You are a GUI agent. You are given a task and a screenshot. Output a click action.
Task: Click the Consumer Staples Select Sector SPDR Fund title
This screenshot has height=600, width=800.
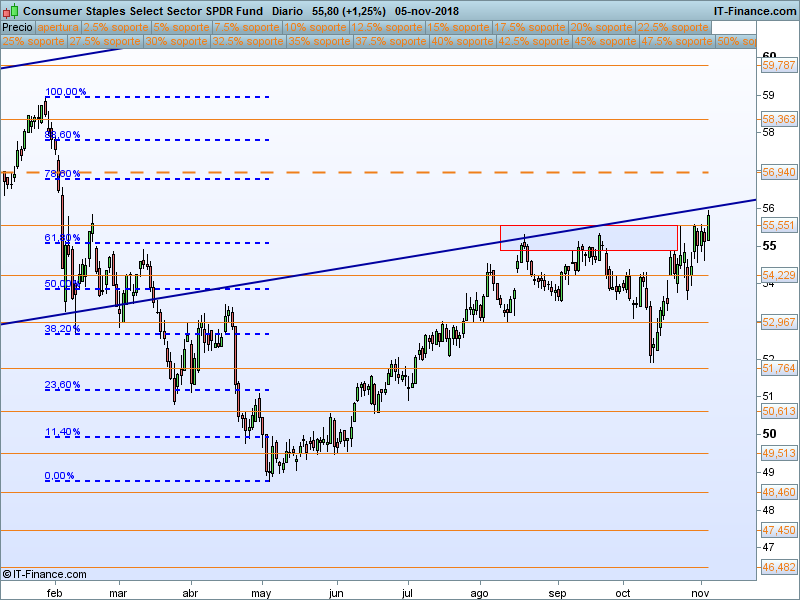click(x=143, y=11)
